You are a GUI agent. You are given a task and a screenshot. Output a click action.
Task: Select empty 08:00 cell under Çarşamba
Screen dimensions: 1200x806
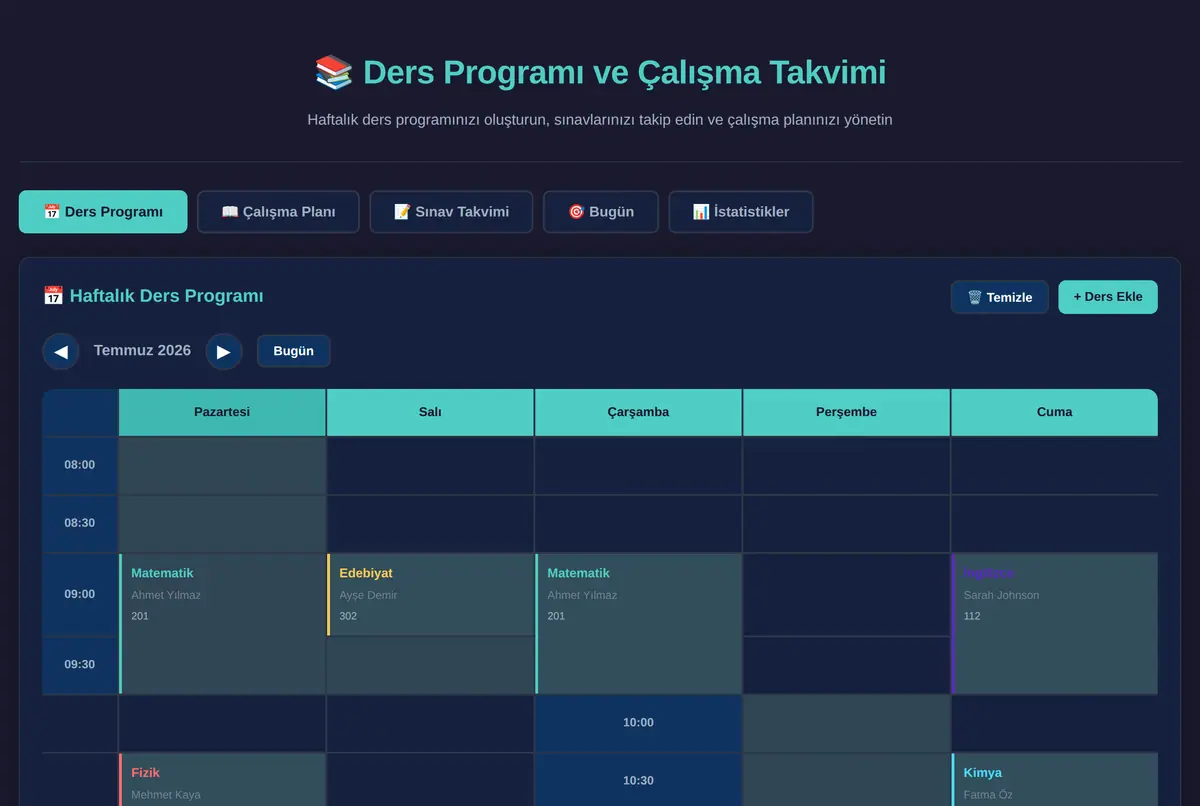click(638, 465)
